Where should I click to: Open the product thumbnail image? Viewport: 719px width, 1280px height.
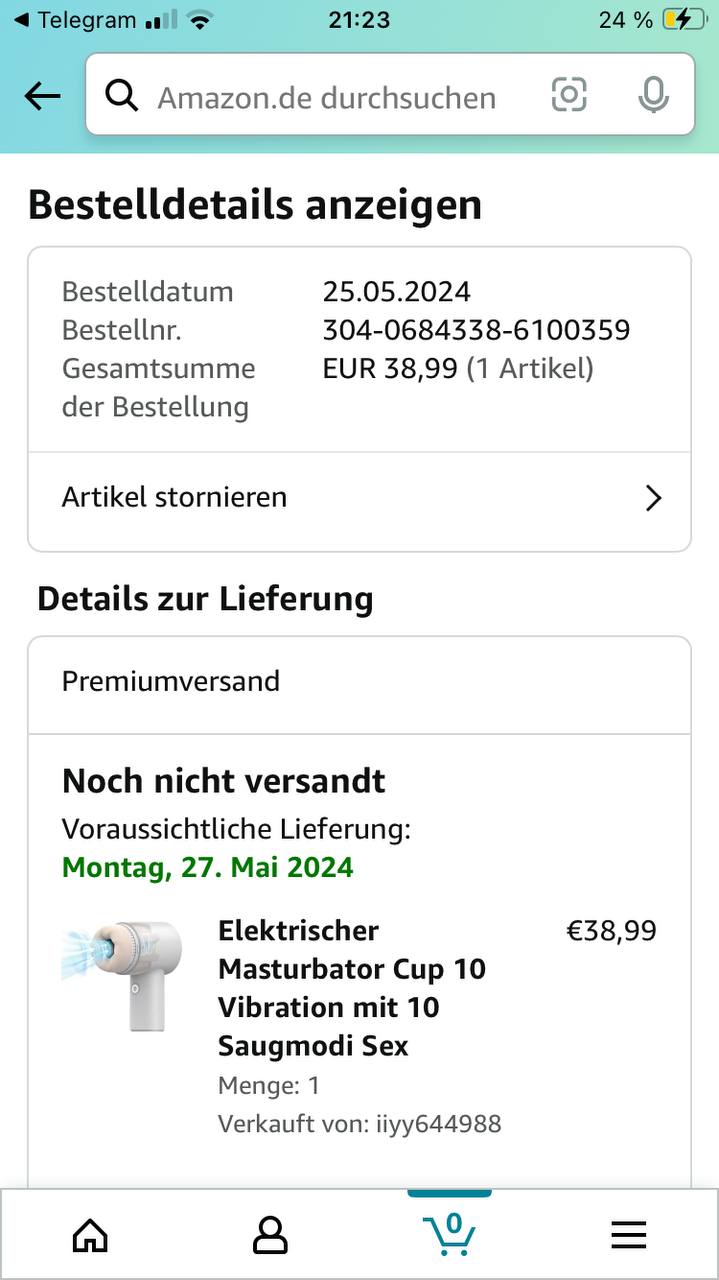click(x=122, y=975)
